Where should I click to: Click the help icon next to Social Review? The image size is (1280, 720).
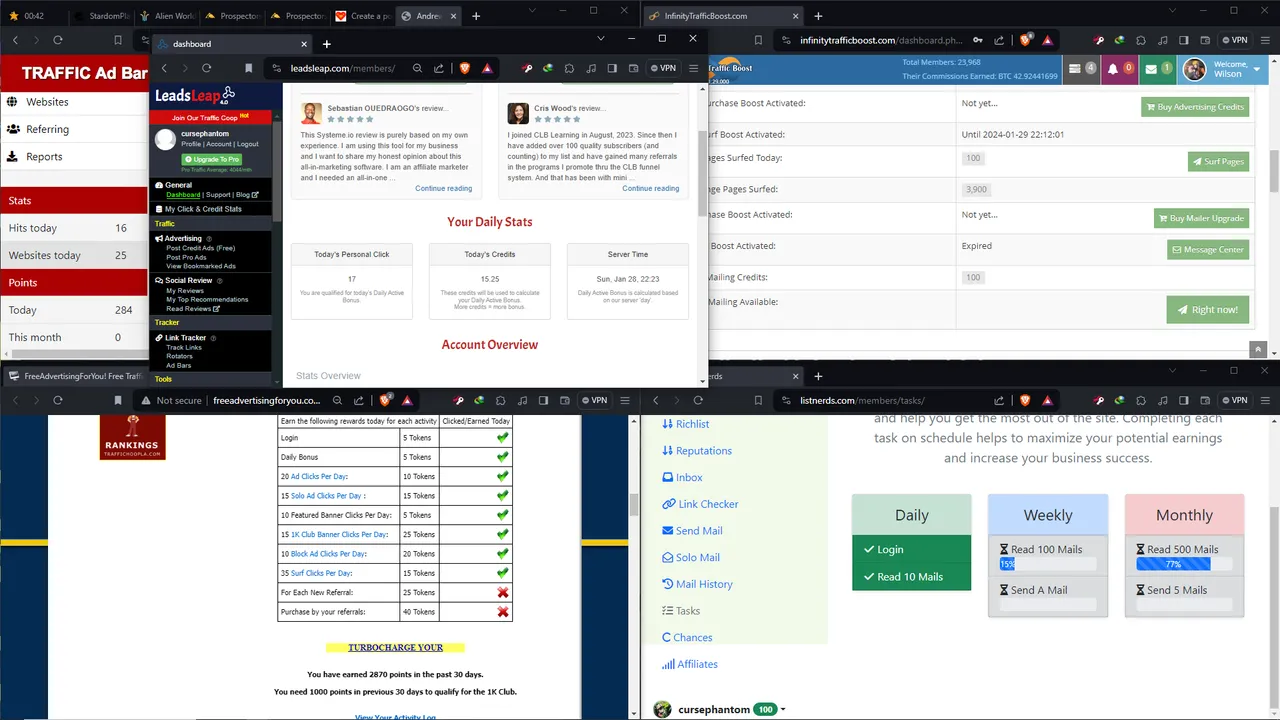(x=220, y=281)
